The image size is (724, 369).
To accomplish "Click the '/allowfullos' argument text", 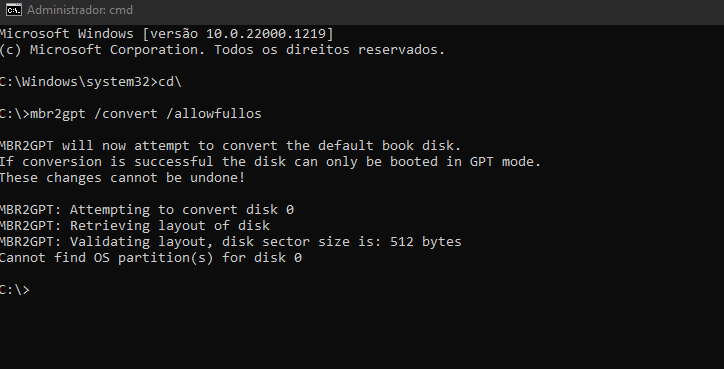I will pyautogui.click(x=214, y=114).
